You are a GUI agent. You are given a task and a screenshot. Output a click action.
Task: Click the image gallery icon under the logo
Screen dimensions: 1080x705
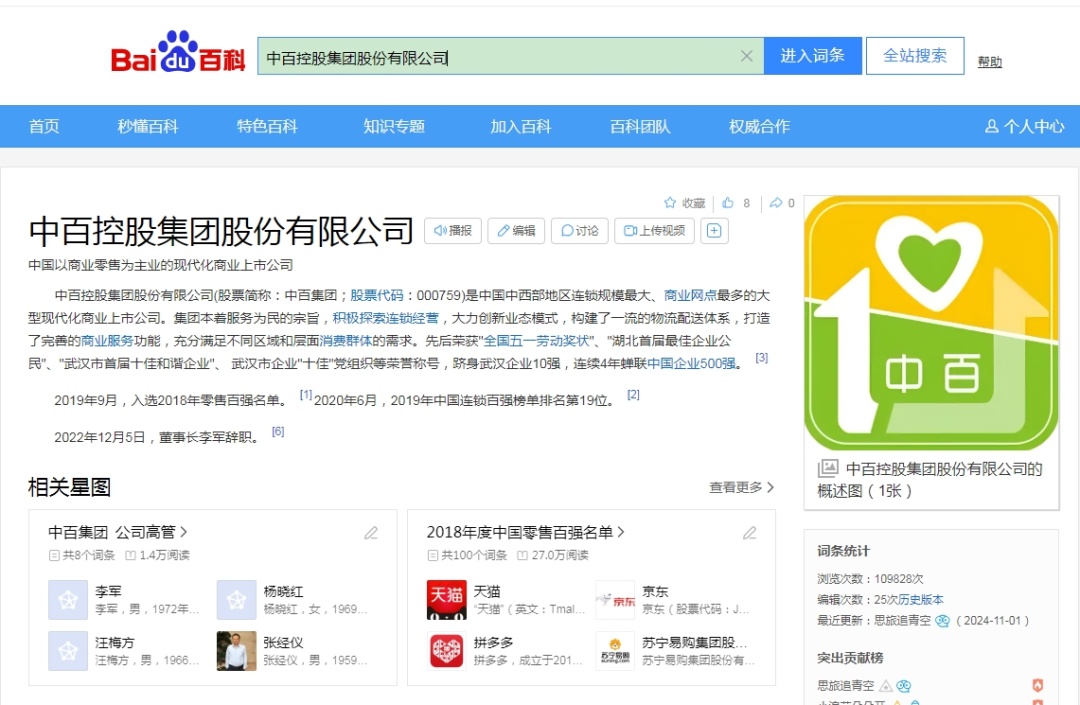click(x=828, y=468)
